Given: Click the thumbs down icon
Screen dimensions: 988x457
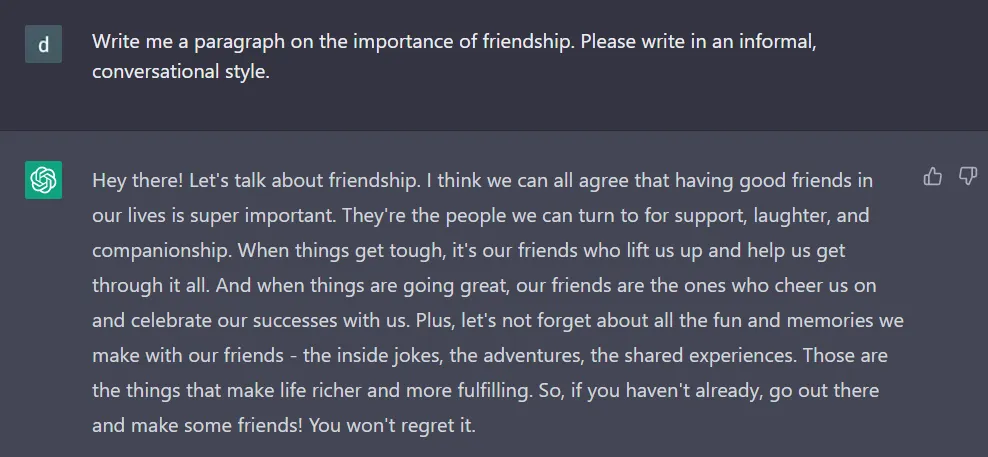Looking at the screenshot, I should (967, 177).
